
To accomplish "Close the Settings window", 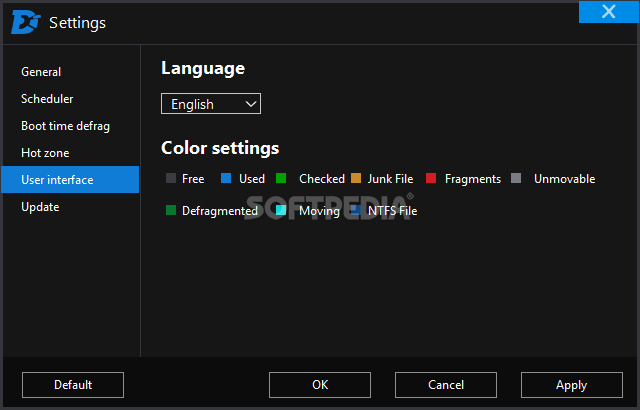I will (608, 11).
